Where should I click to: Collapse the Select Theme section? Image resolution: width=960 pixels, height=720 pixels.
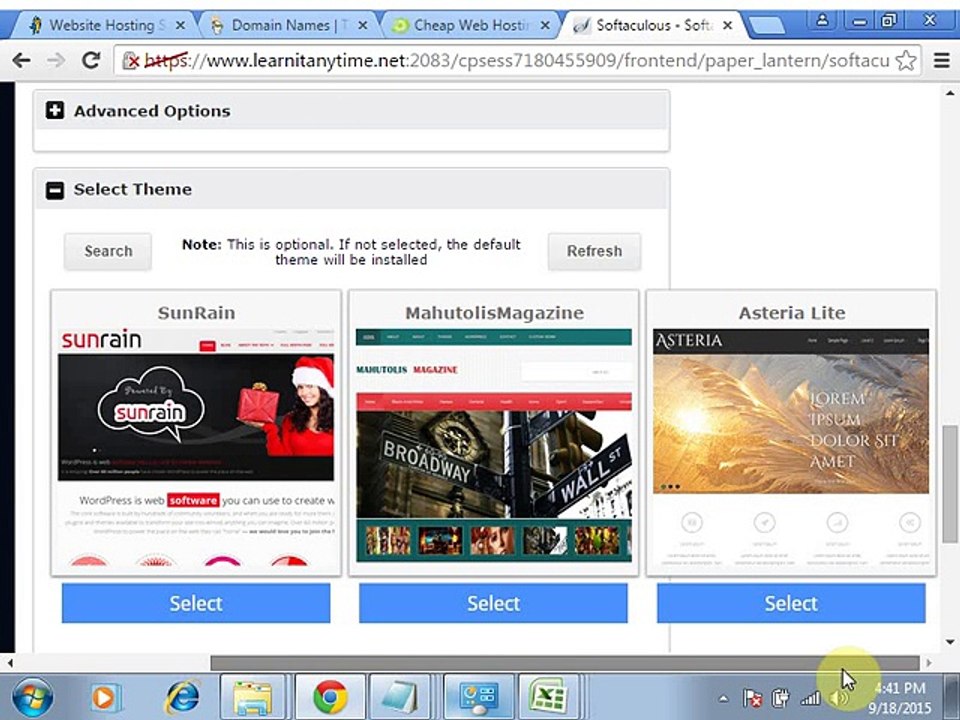click(54, 190)
